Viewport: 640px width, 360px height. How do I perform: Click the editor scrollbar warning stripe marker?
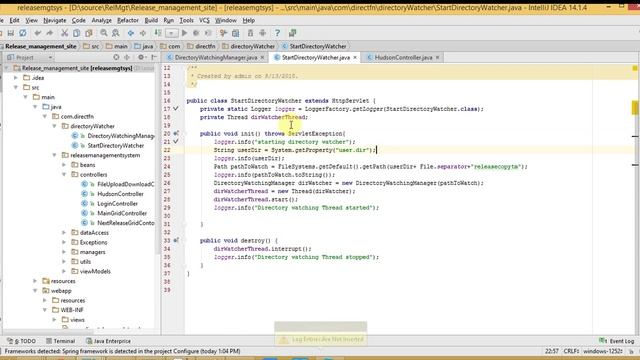tap(635, 107)
